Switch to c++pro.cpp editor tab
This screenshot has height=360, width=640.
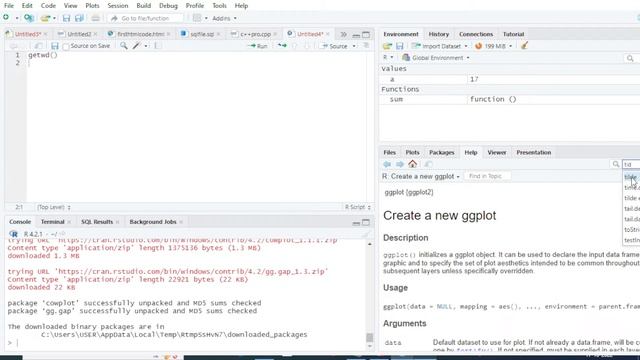coord(255,34)
